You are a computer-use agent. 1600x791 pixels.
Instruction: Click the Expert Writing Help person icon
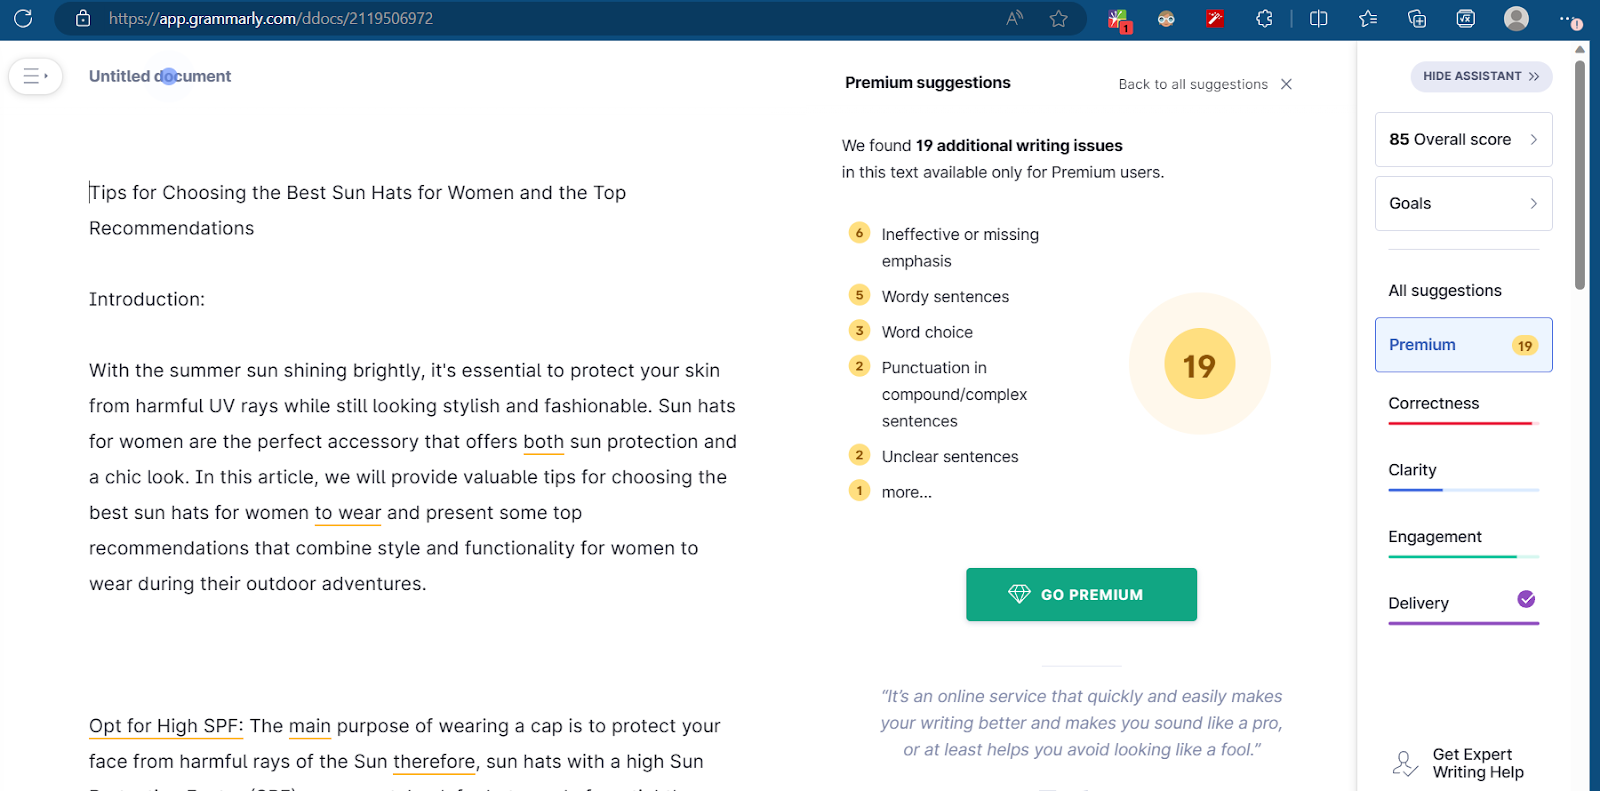click(x=1405, y=764)
